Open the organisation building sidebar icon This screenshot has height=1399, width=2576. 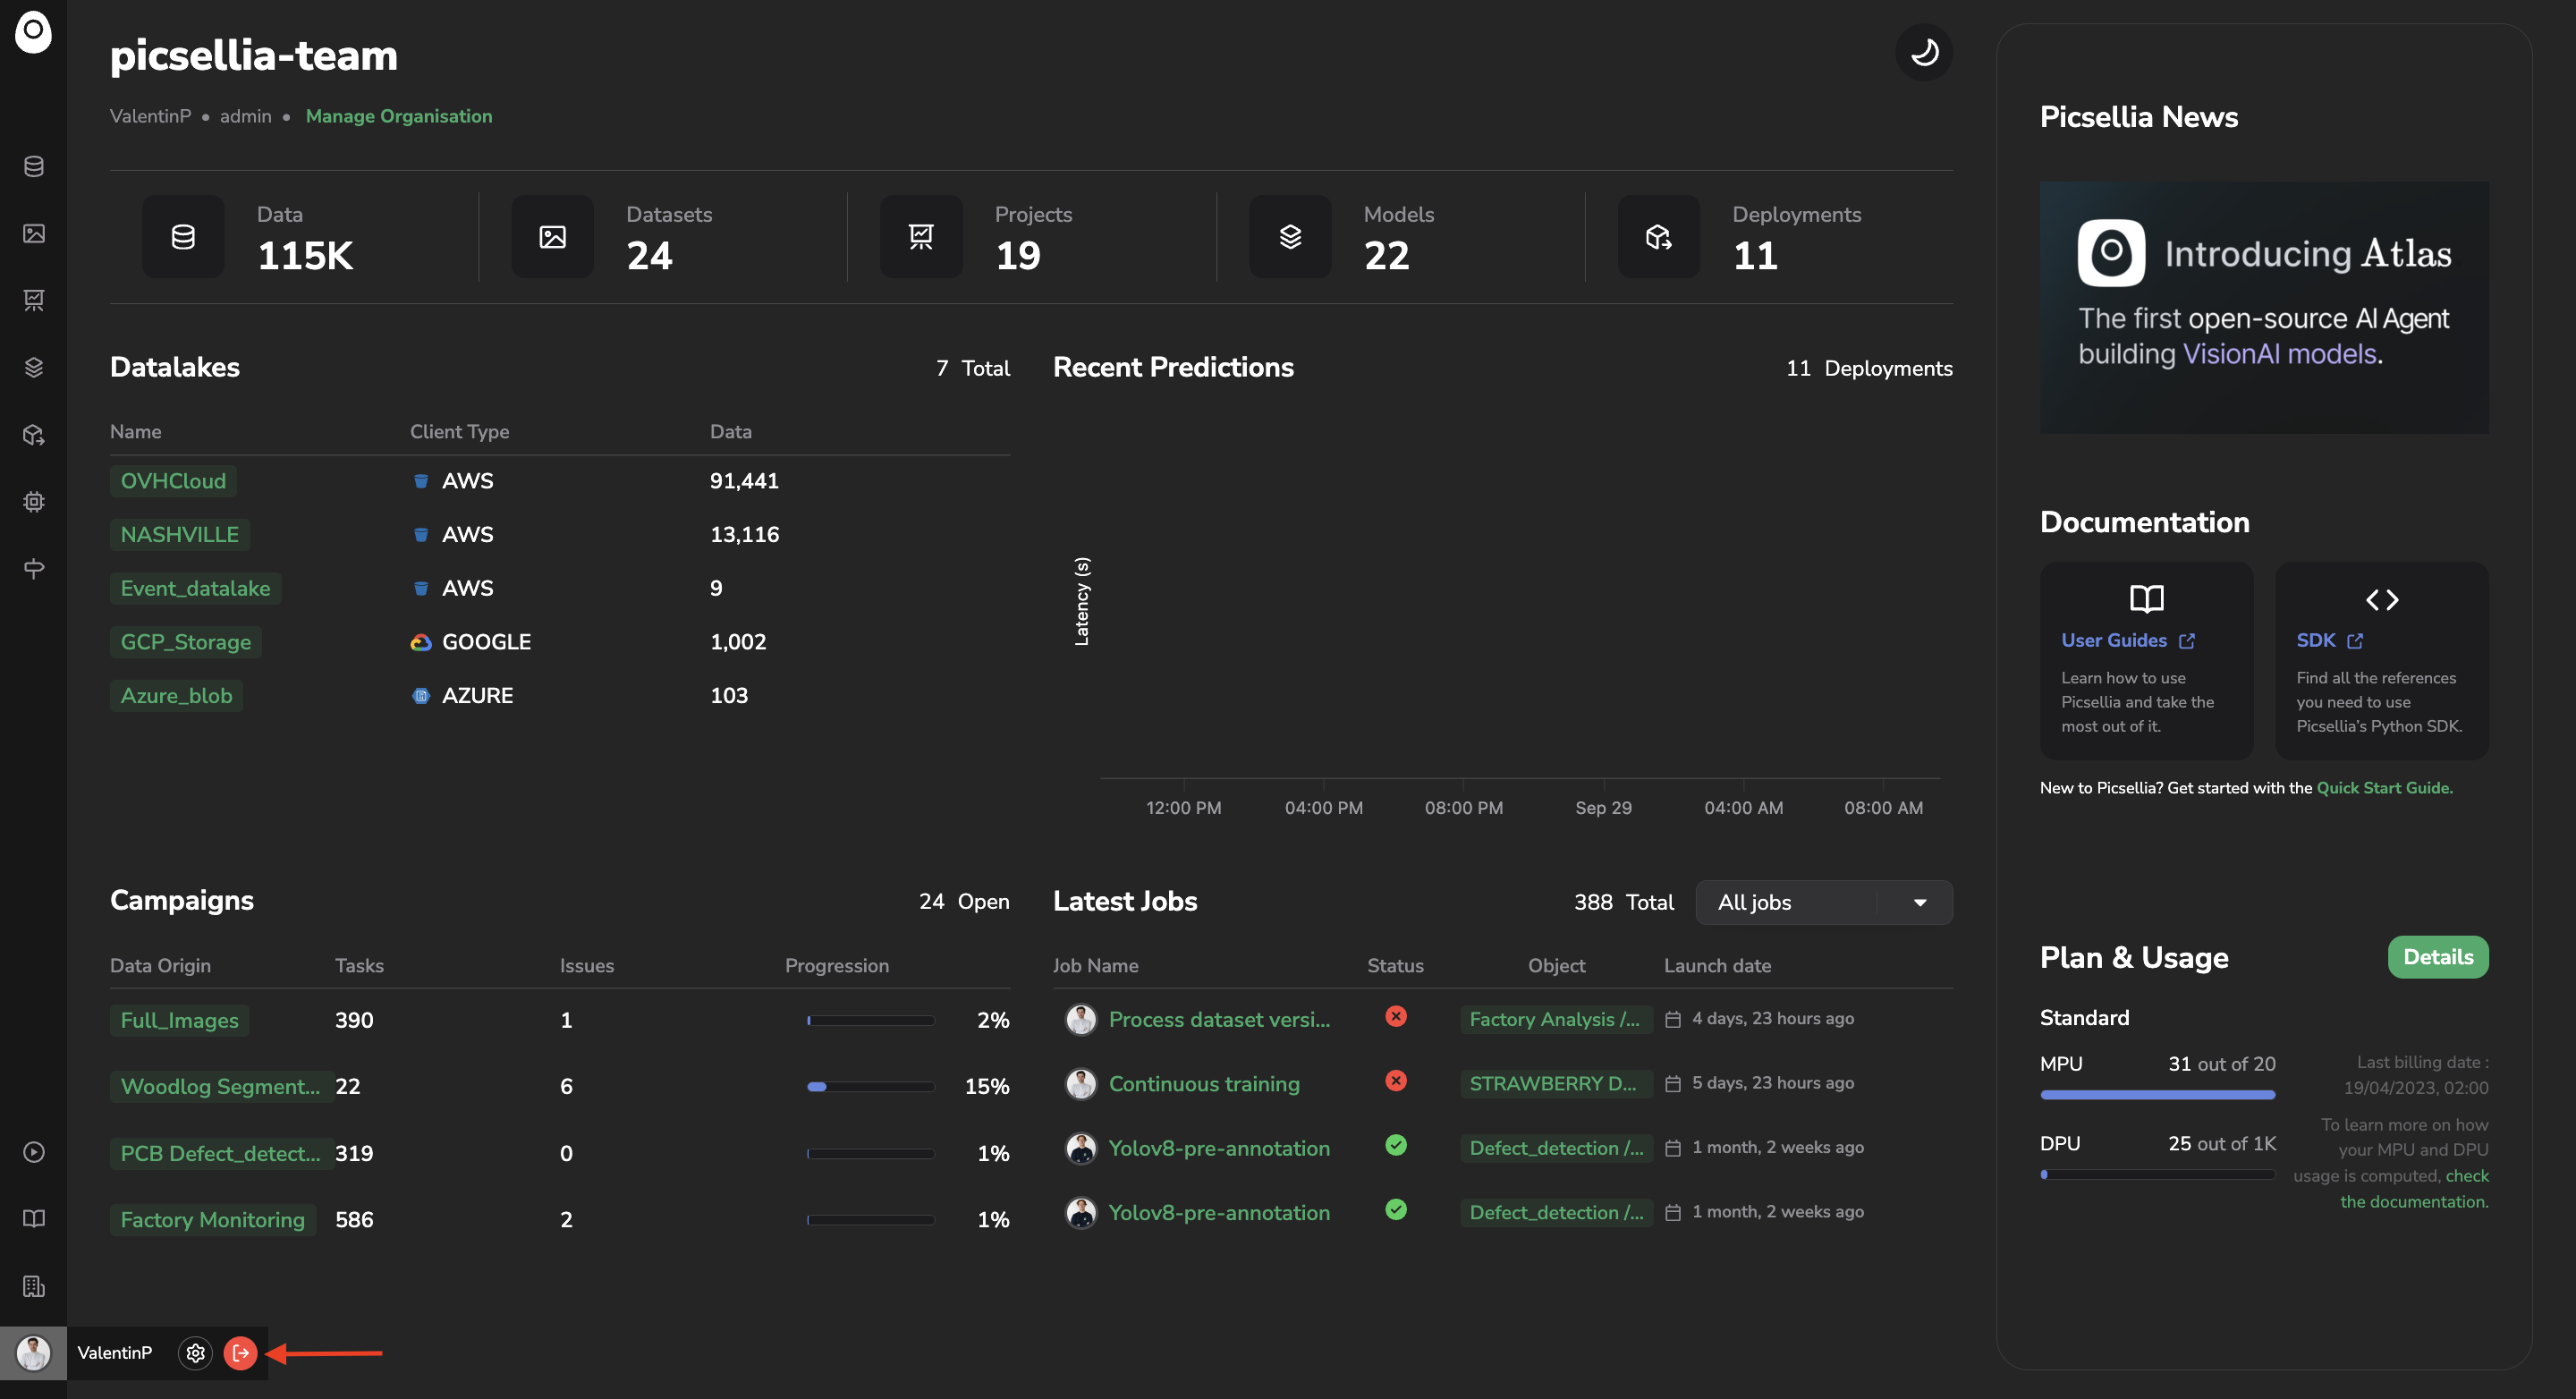tap(34, 1286)
